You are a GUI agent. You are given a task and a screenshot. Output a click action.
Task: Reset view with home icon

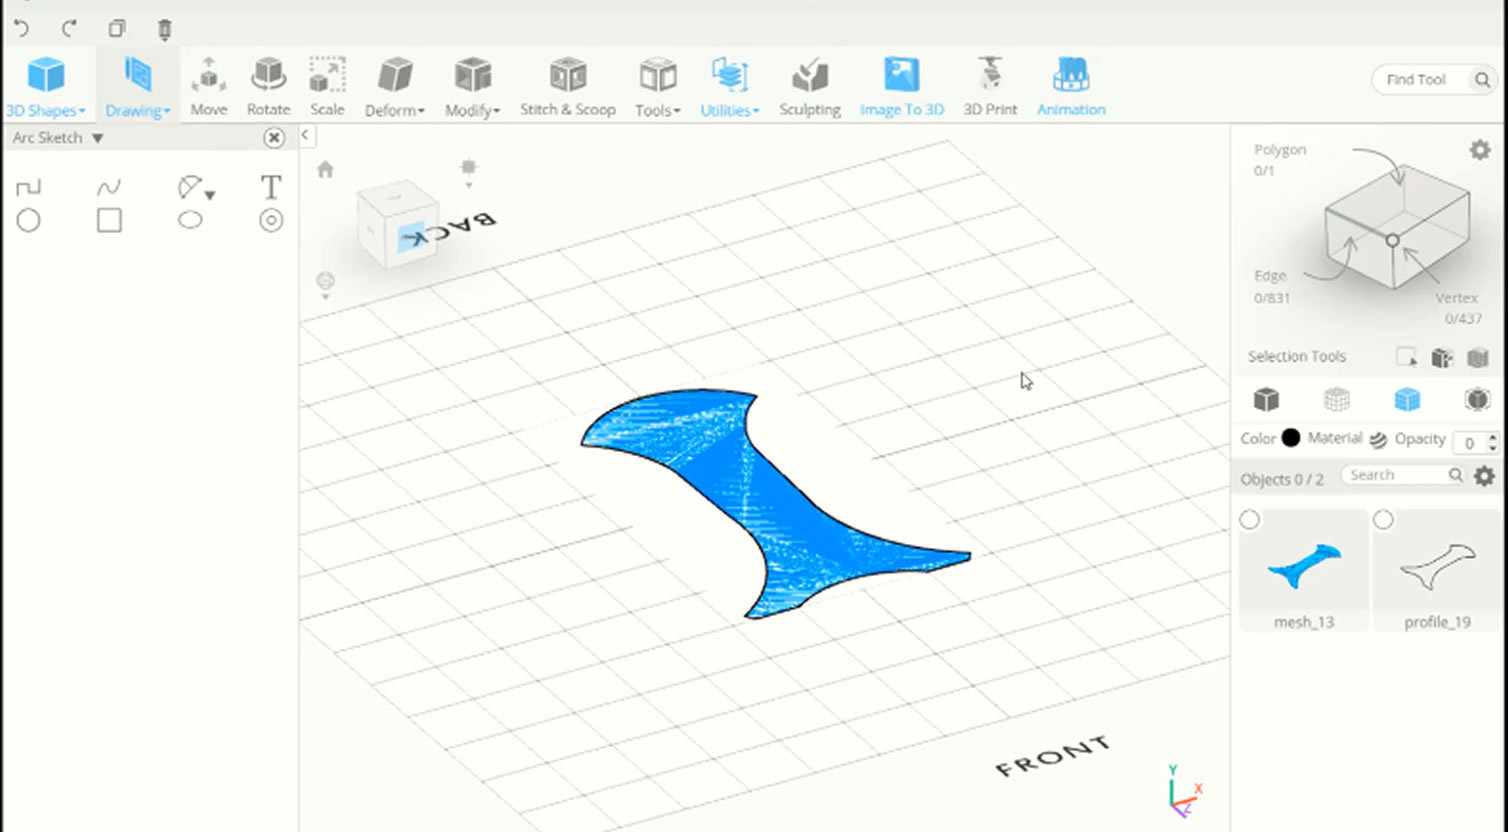tap(325, 170)
